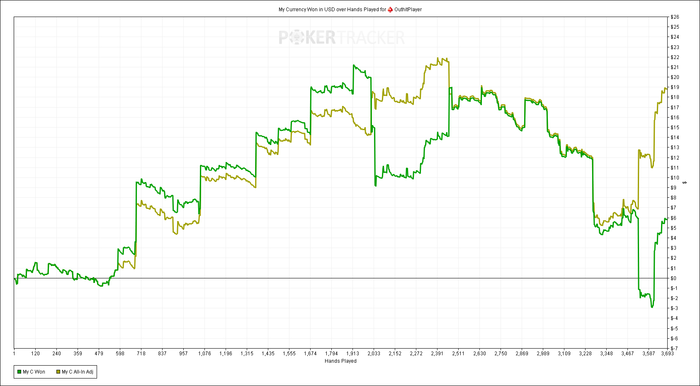The image size is (700, 386).
Task: Click the x-axis label '1,794'
Action: click(331, 353)
